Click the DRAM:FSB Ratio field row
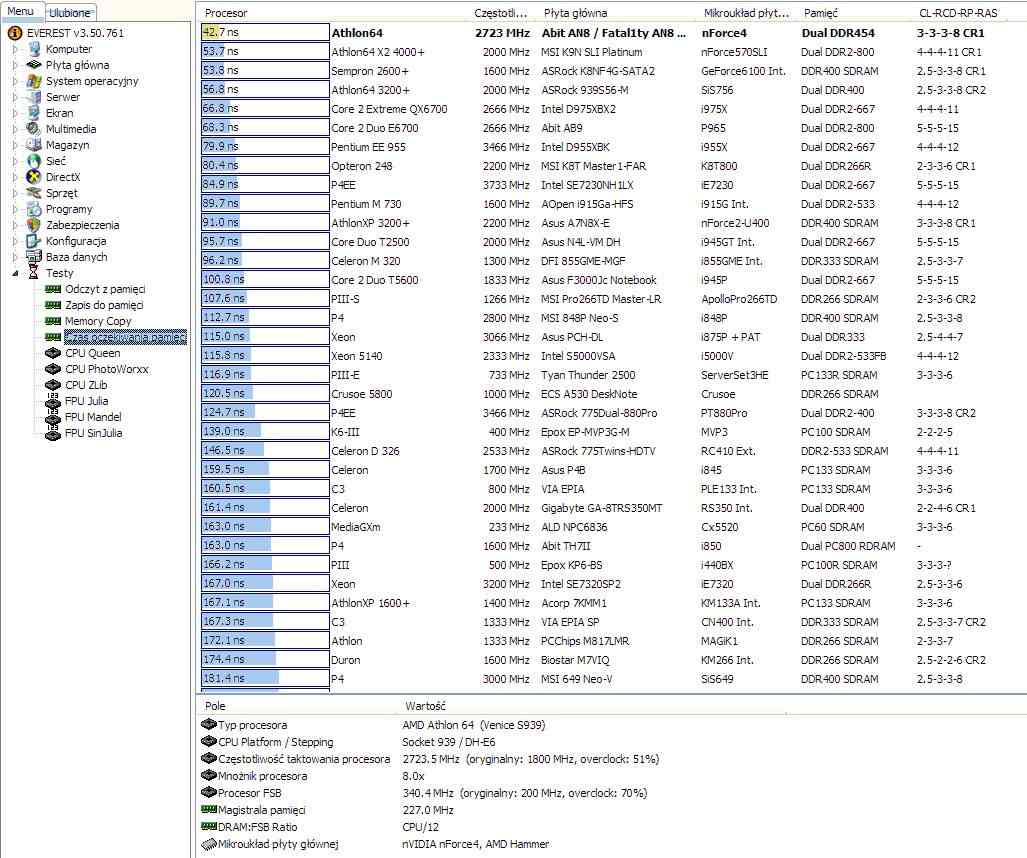1027x858 pixels. [x=612, y=827]
